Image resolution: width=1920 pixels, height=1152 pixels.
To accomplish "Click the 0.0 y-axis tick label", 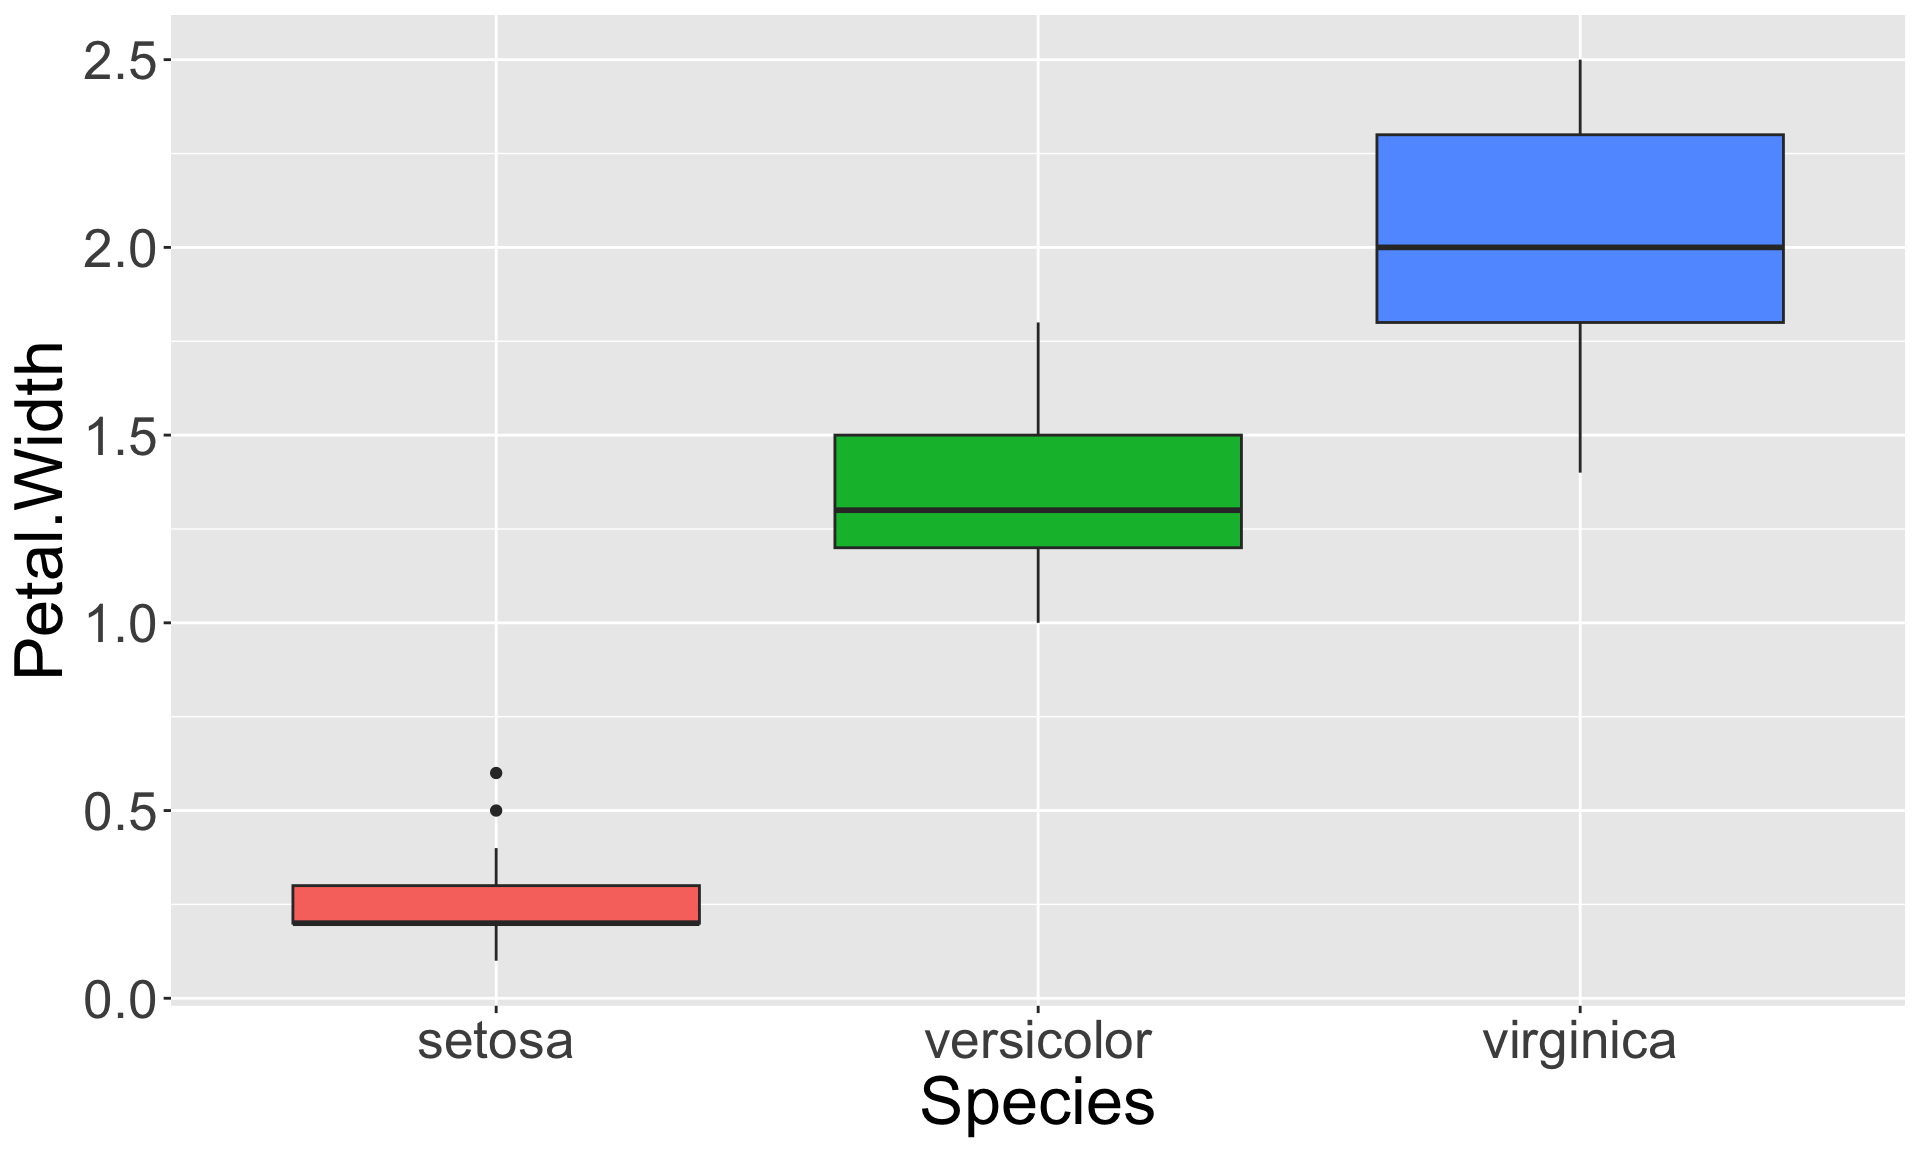I will click(120, 999).
